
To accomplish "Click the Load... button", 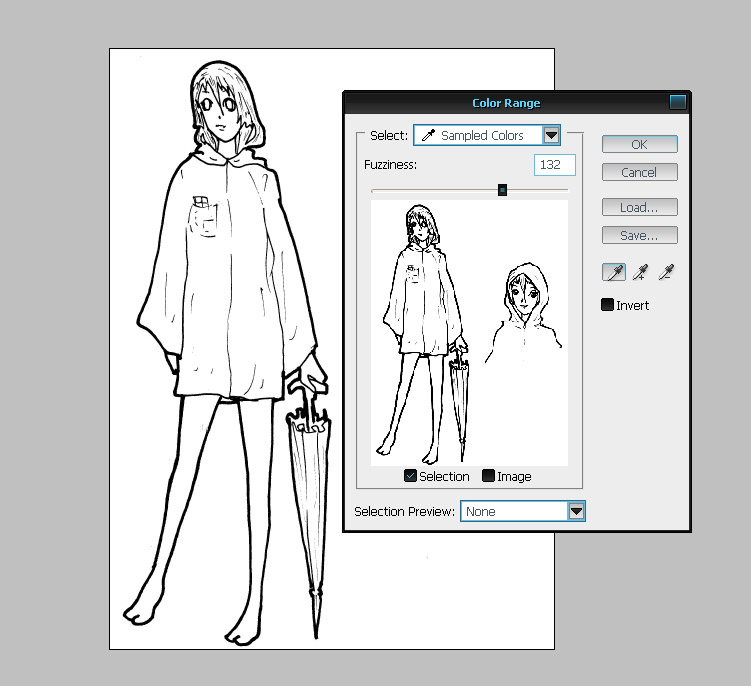I will point(639,207).
